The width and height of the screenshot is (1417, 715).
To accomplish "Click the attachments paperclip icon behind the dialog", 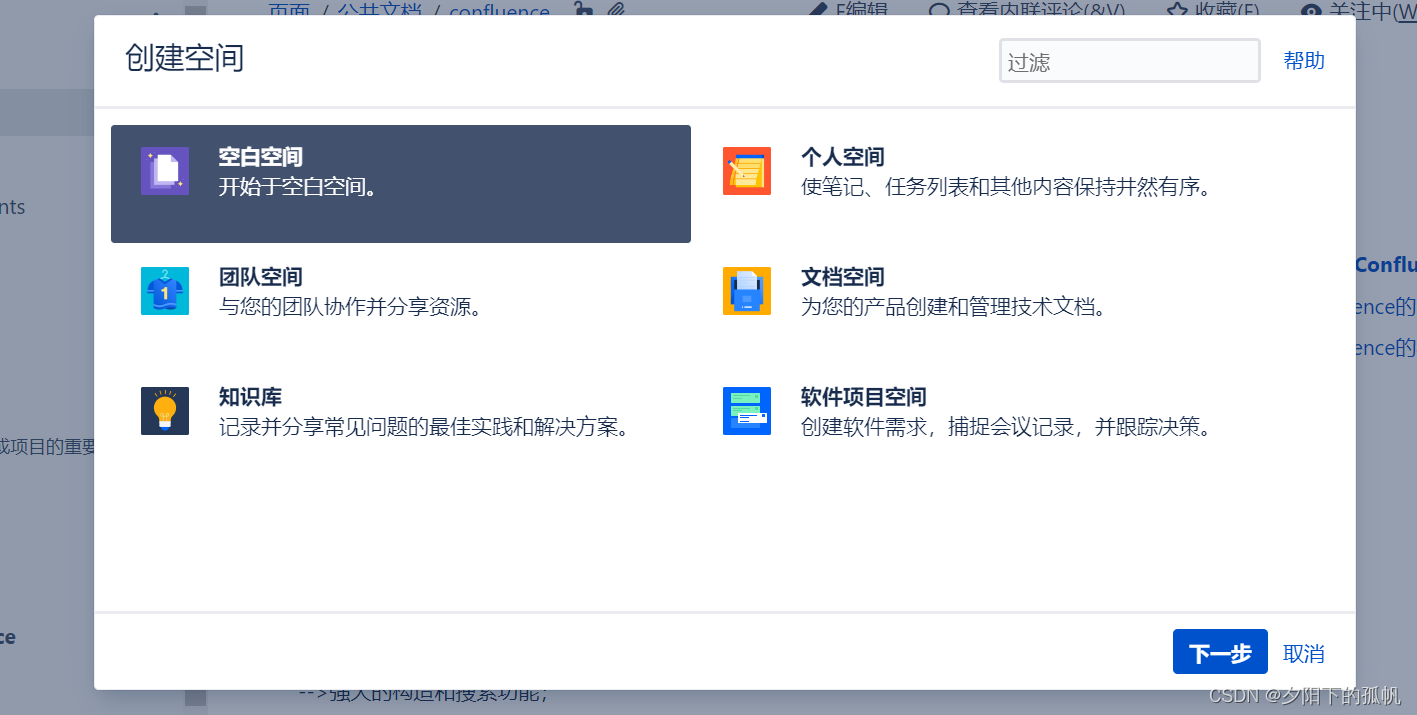I will (x=616, y=10).
